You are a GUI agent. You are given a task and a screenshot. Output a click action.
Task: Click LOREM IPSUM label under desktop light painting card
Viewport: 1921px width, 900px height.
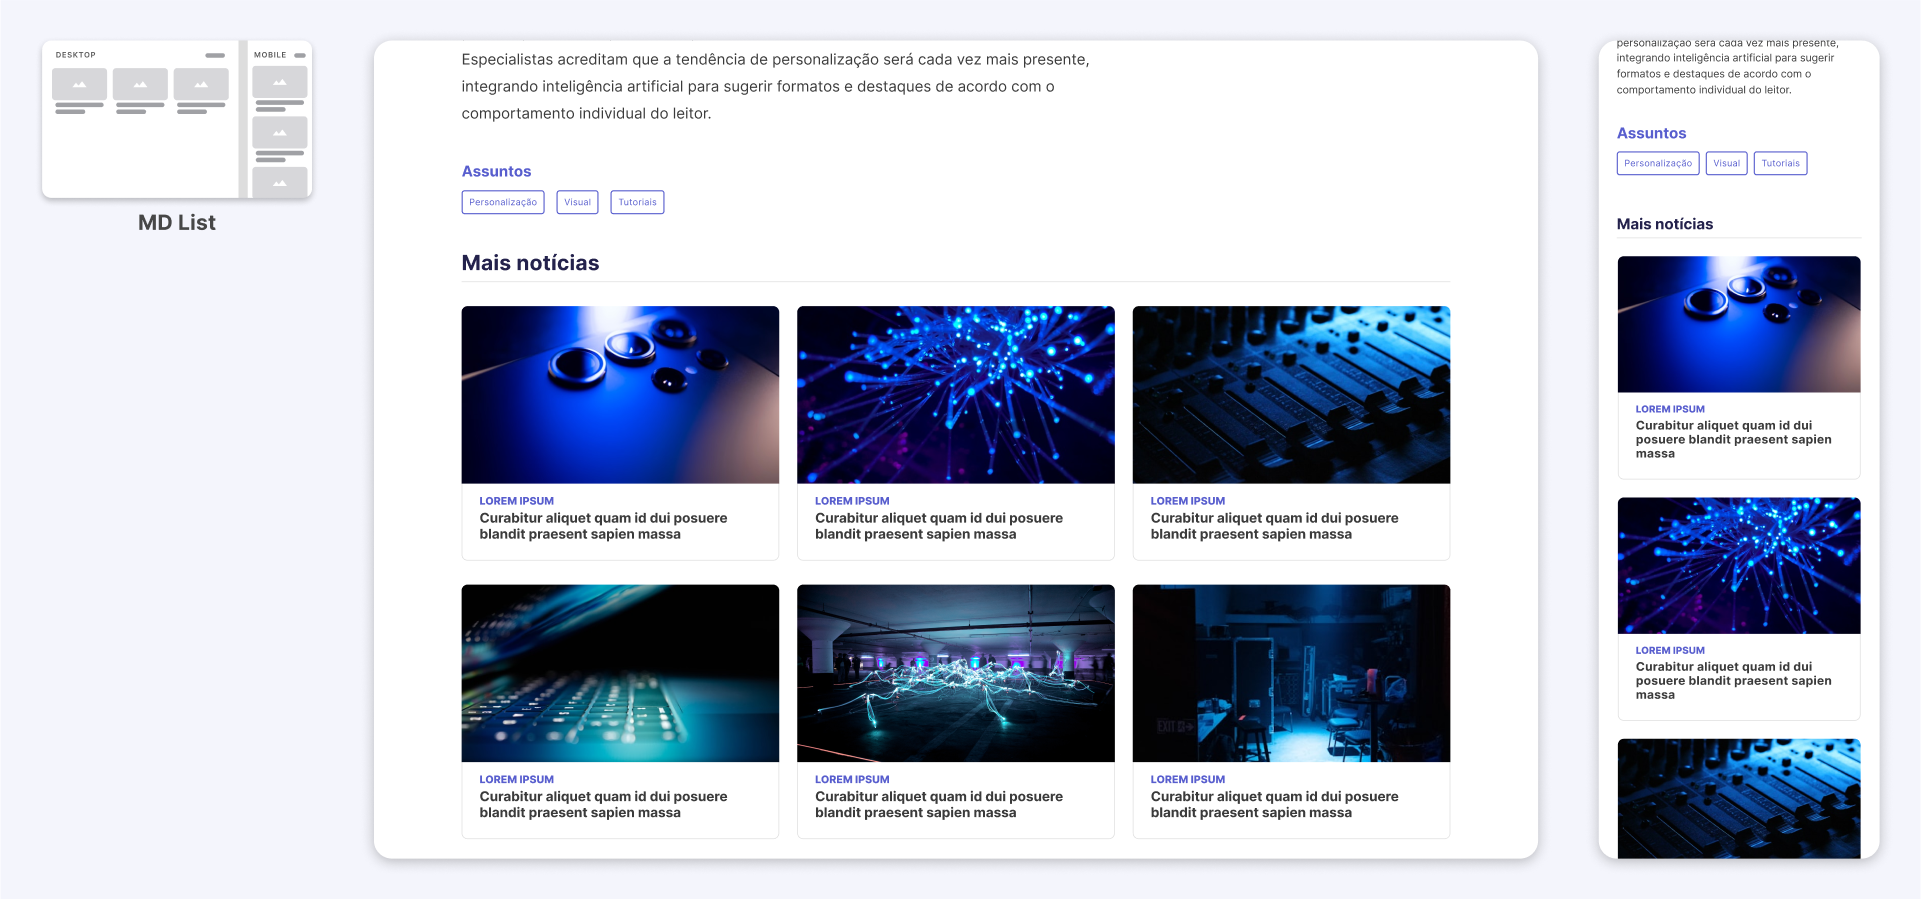pyautogui.click(x=852, y=779)
